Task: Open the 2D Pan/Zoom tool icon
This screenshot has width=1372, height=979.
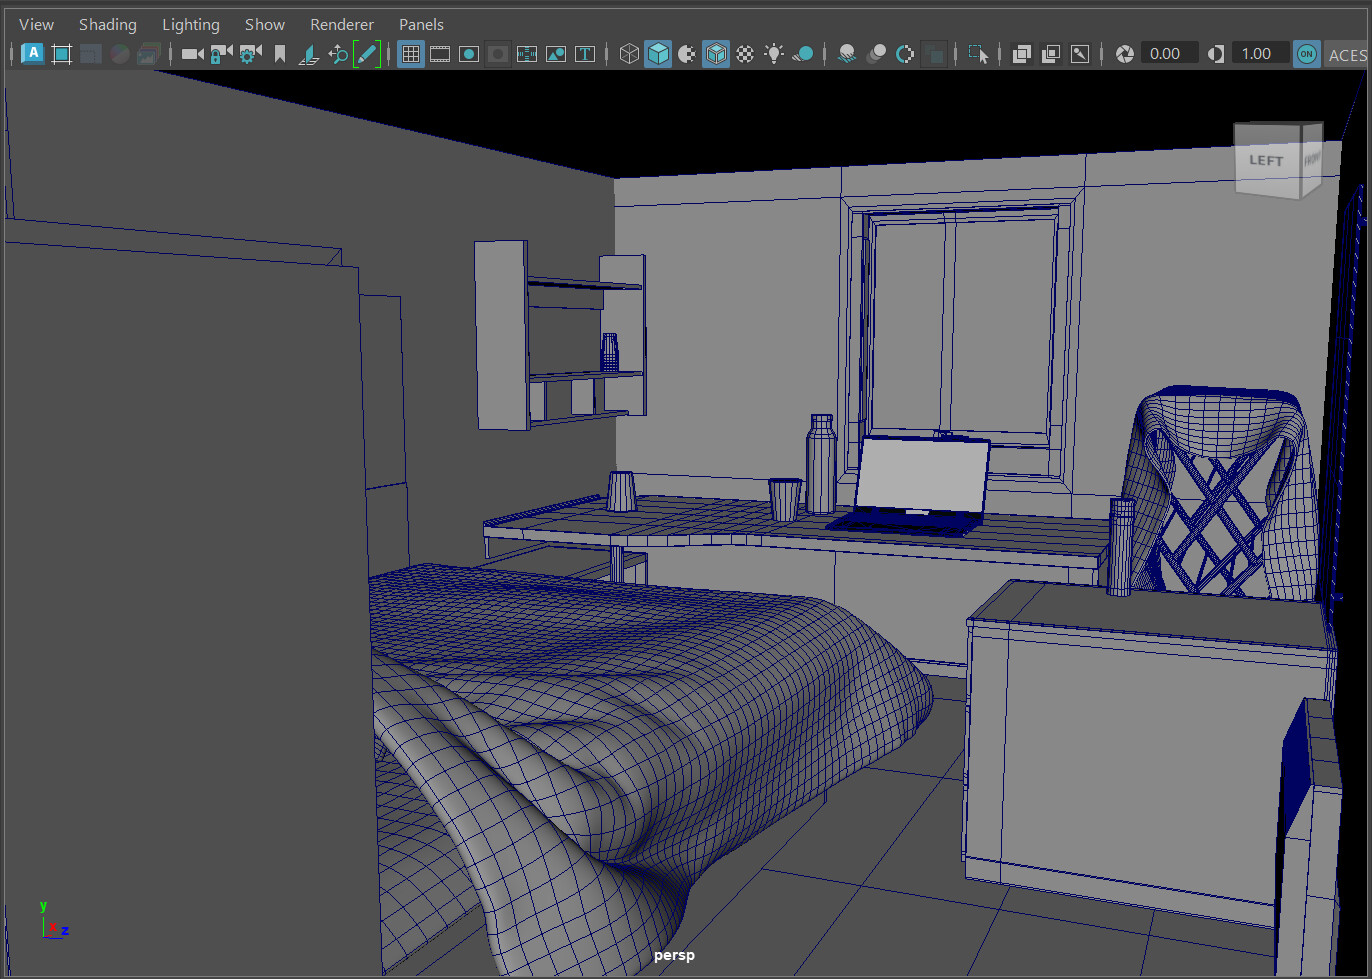Action: (338, 54)
